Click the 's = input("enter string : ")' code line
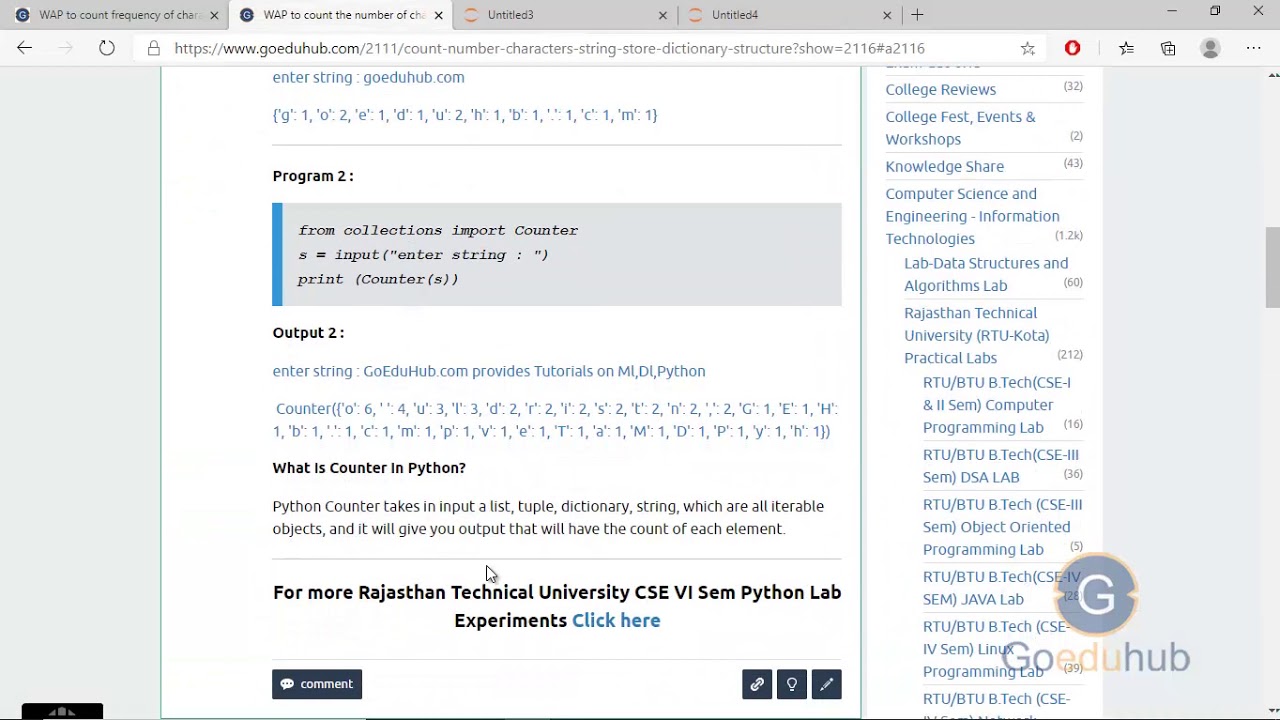This screenshot has height=720, width=1280. point(423,255)
